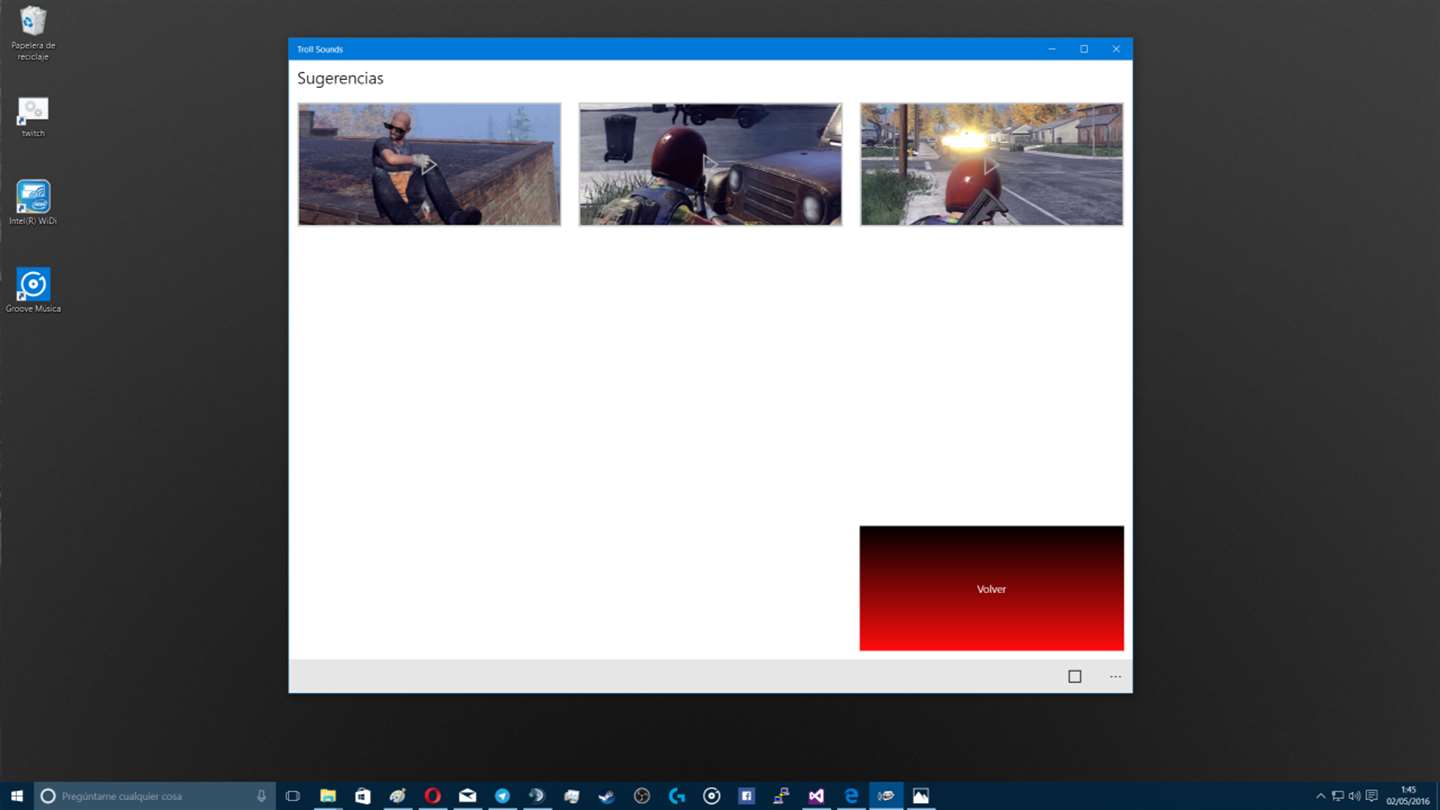The image size is (1440, 810).
Task: Show hidden system tray icons
Action: point(1320,796)
